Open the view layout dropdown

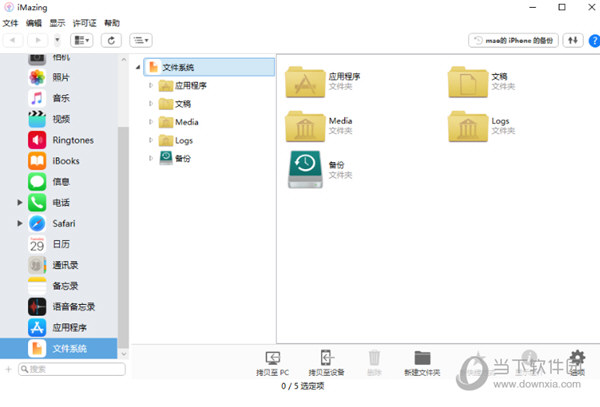[x=82, y=40]
